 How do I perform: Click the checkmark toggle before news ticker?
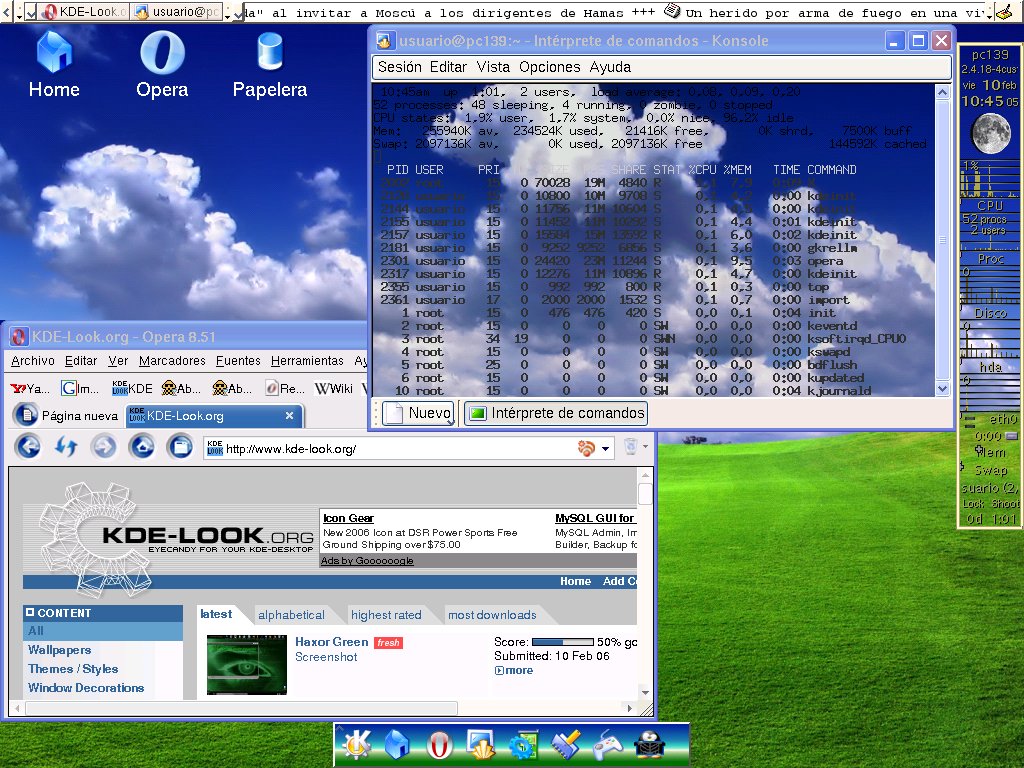[239, 13]
